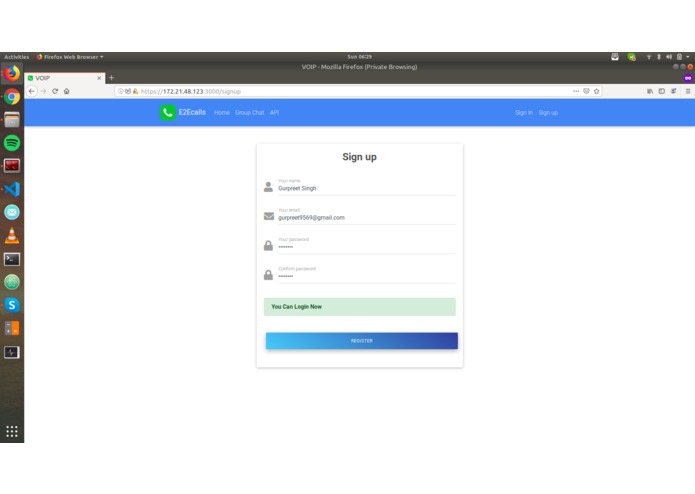Go to the Firefox home page
The width and height of the screenshot is (695, 494).
click(66, 91)
